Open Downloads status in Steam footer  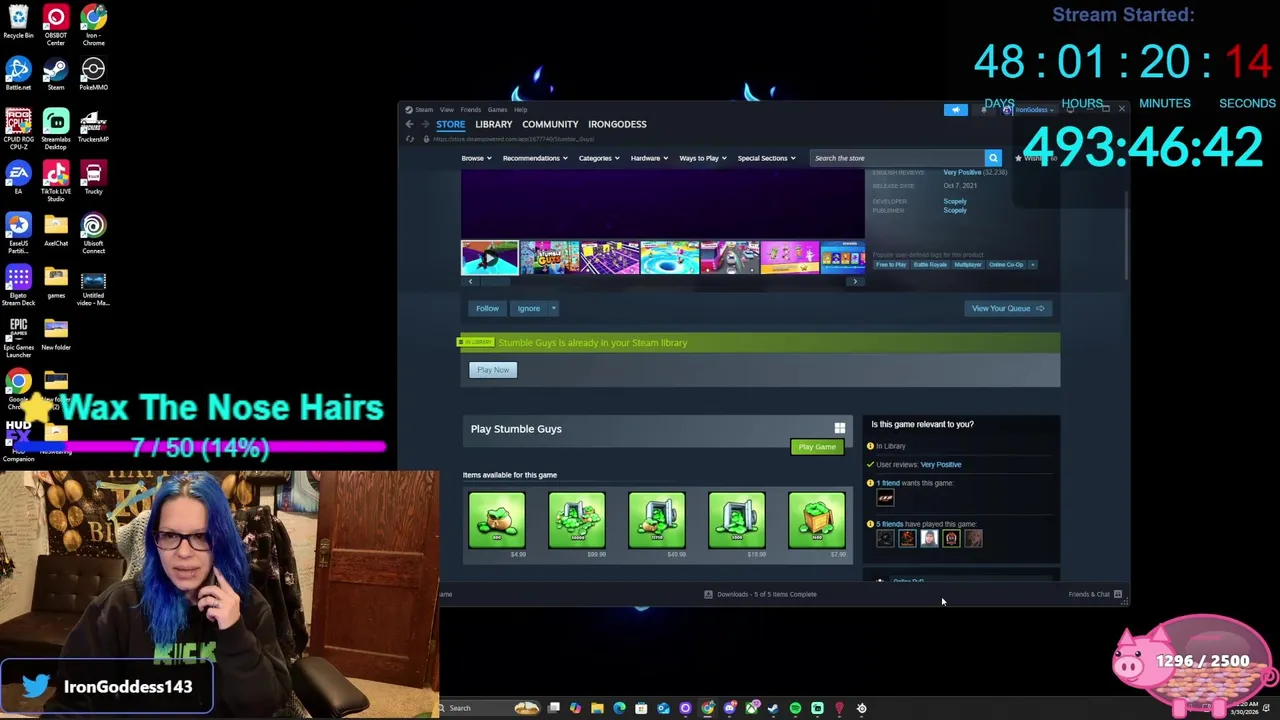click(760, 594)
